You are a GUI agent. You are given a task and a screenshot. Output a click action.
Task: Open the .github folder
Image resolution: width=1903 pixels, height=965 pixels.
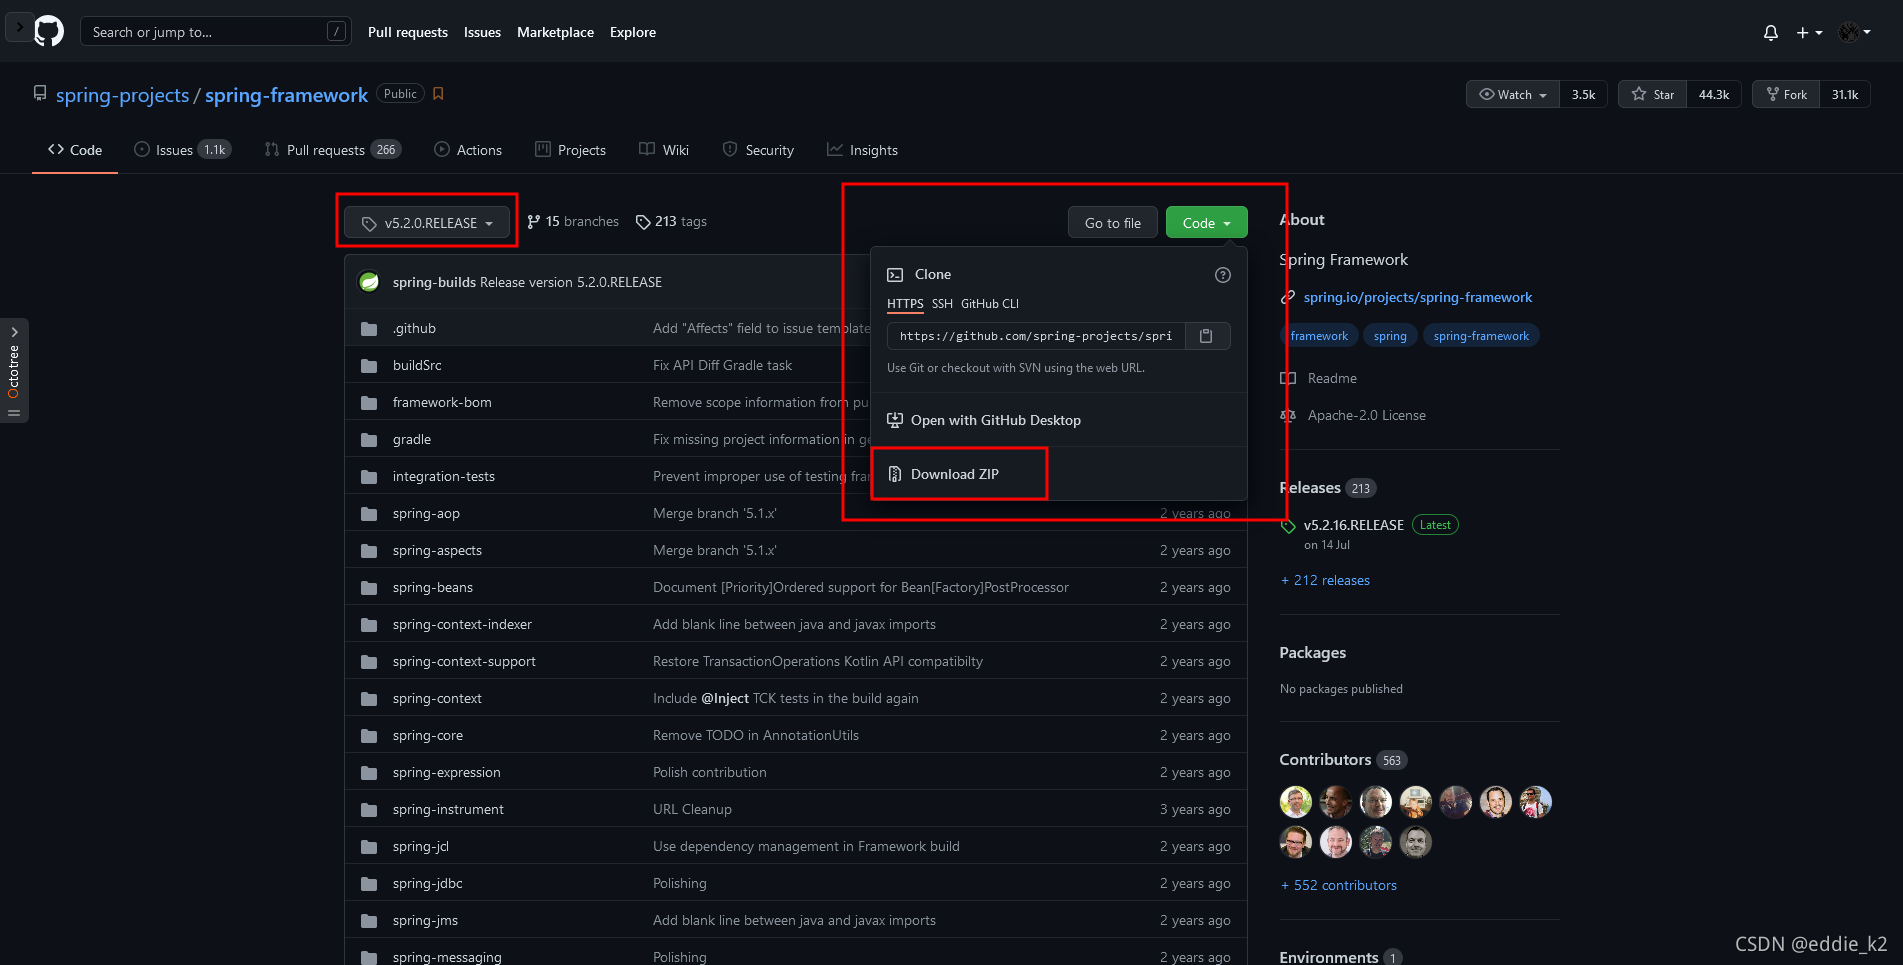click(414, 328)
